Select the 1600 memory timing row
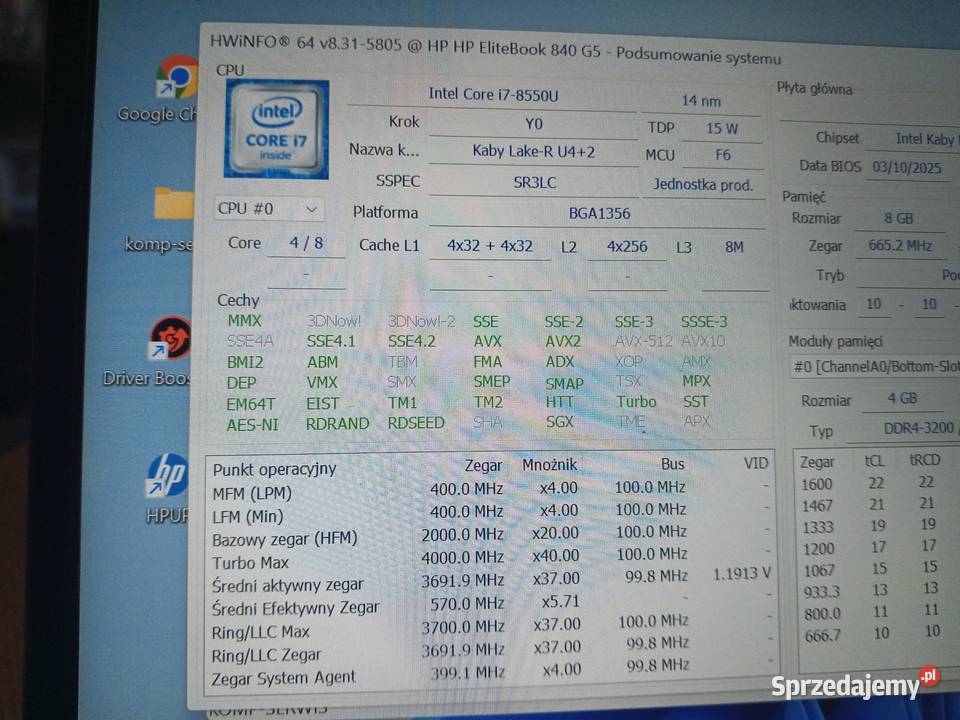This screenshot has width=960, height=720. [x=879, y=484]
